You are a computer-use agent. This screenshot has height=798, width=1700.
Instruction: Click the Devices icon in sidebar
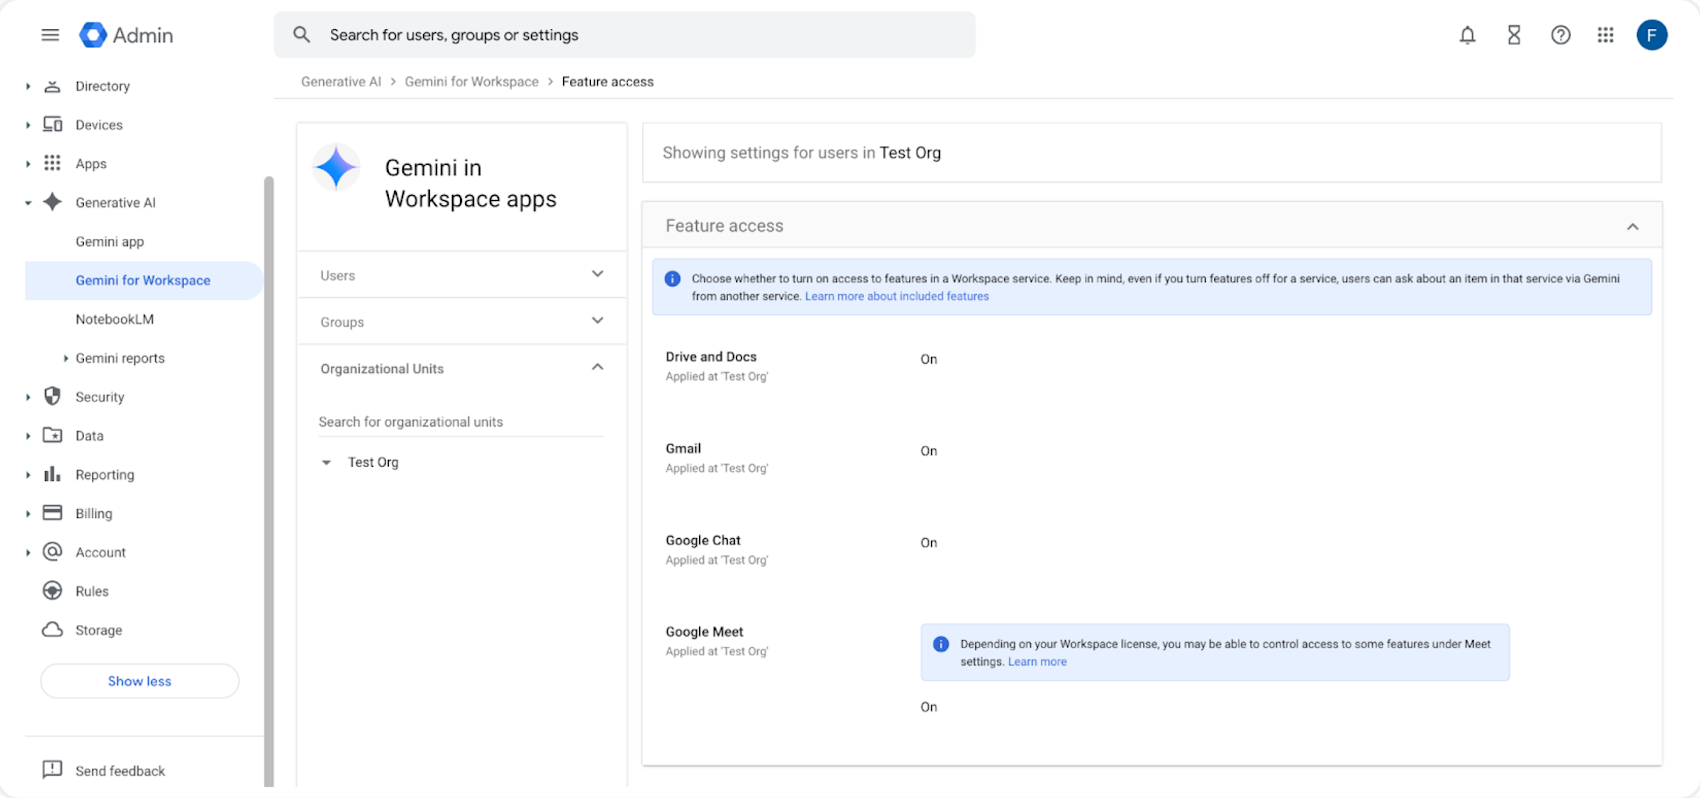coord(53,124)
